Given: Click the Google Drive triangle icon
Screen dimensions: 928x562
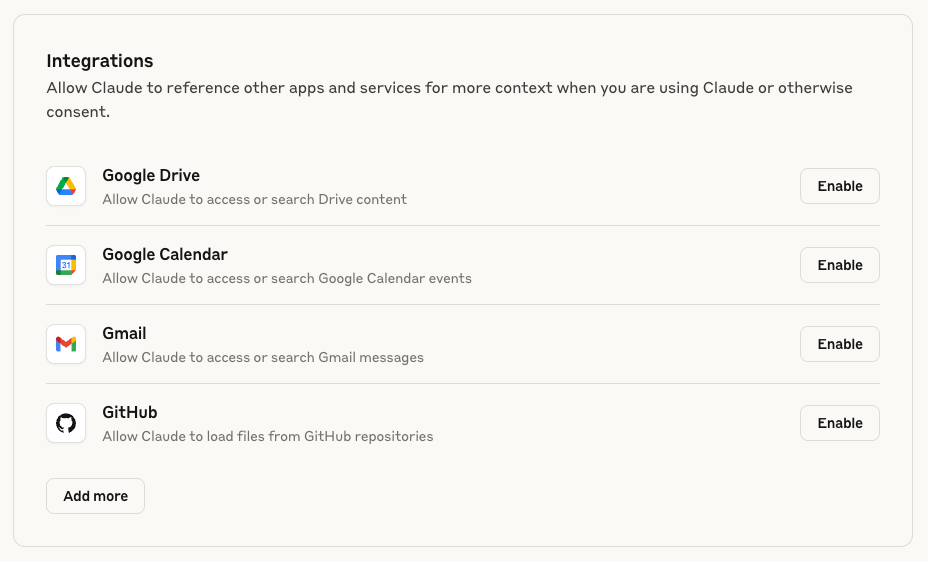Looking at the screenshot, I should (x=66, y=186).
